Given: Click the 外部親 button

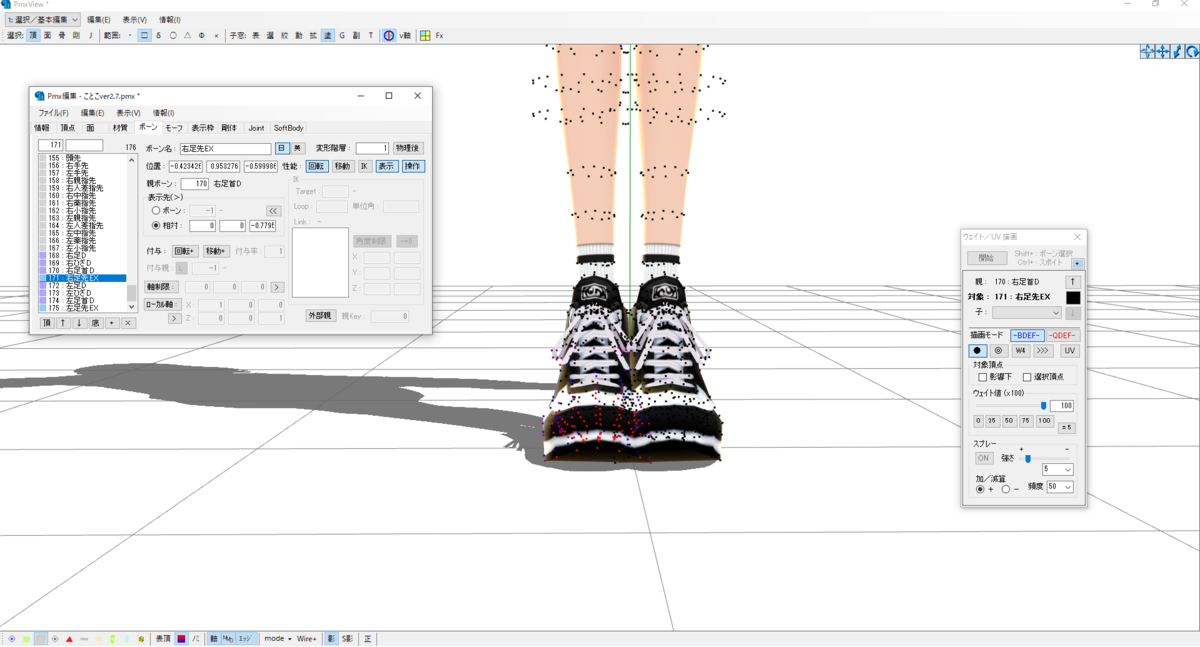Looking at the screenshot, I should point(319,316).
